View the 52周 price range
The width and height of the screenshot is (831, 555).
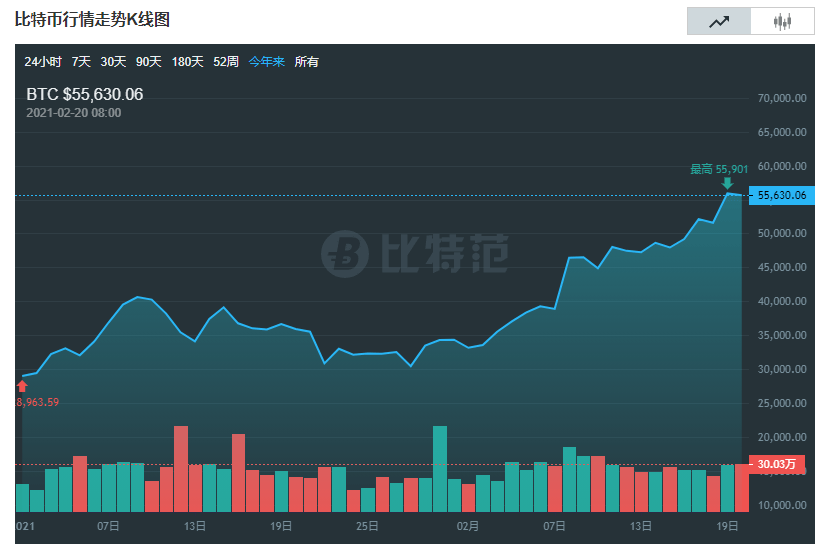(226, 62)
